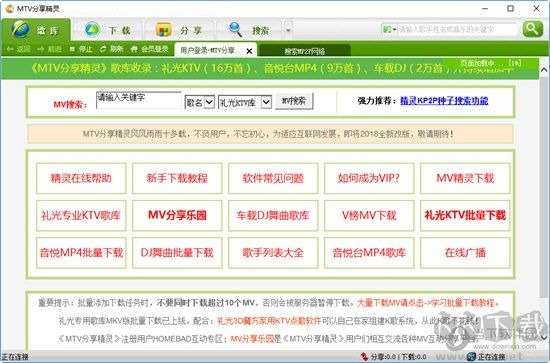Click the 2018全新改版 announcement text

point(268,134)
